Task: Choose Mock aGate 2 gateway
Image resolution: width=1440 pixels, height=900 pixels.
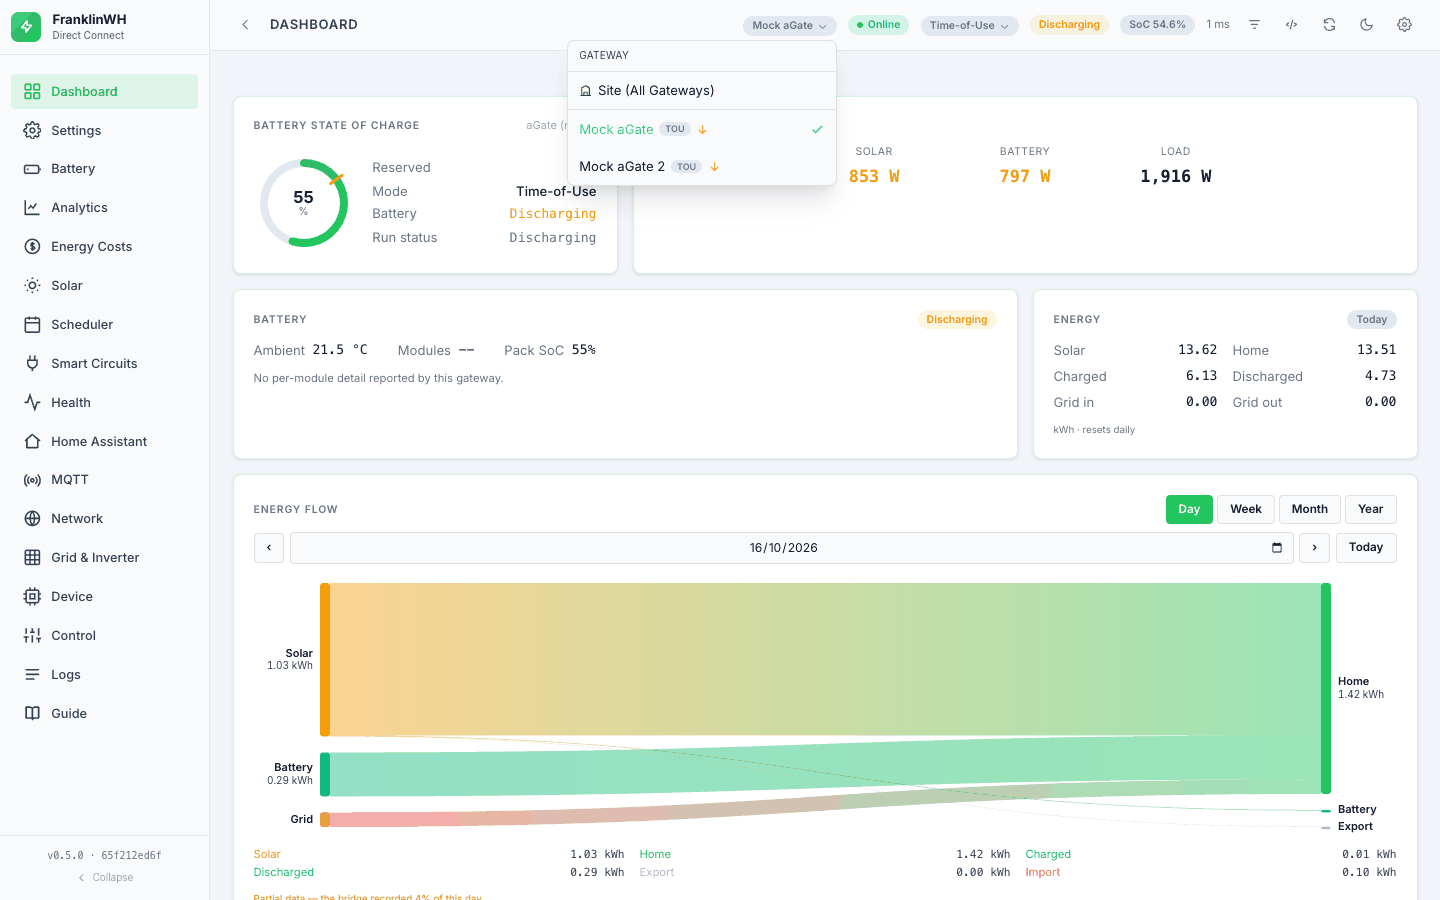Action: [x=702, y=167]
